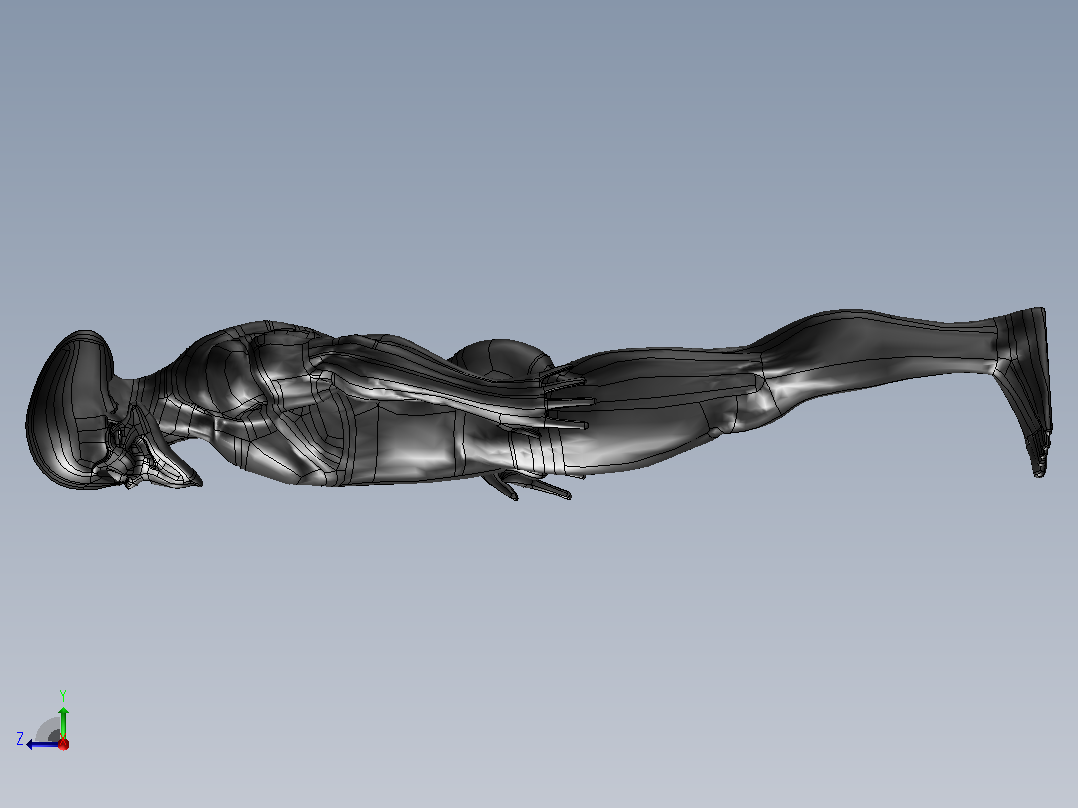1078x808 pixels.
Task: Click the red X-axis dot on the triad
Action: 63,744
